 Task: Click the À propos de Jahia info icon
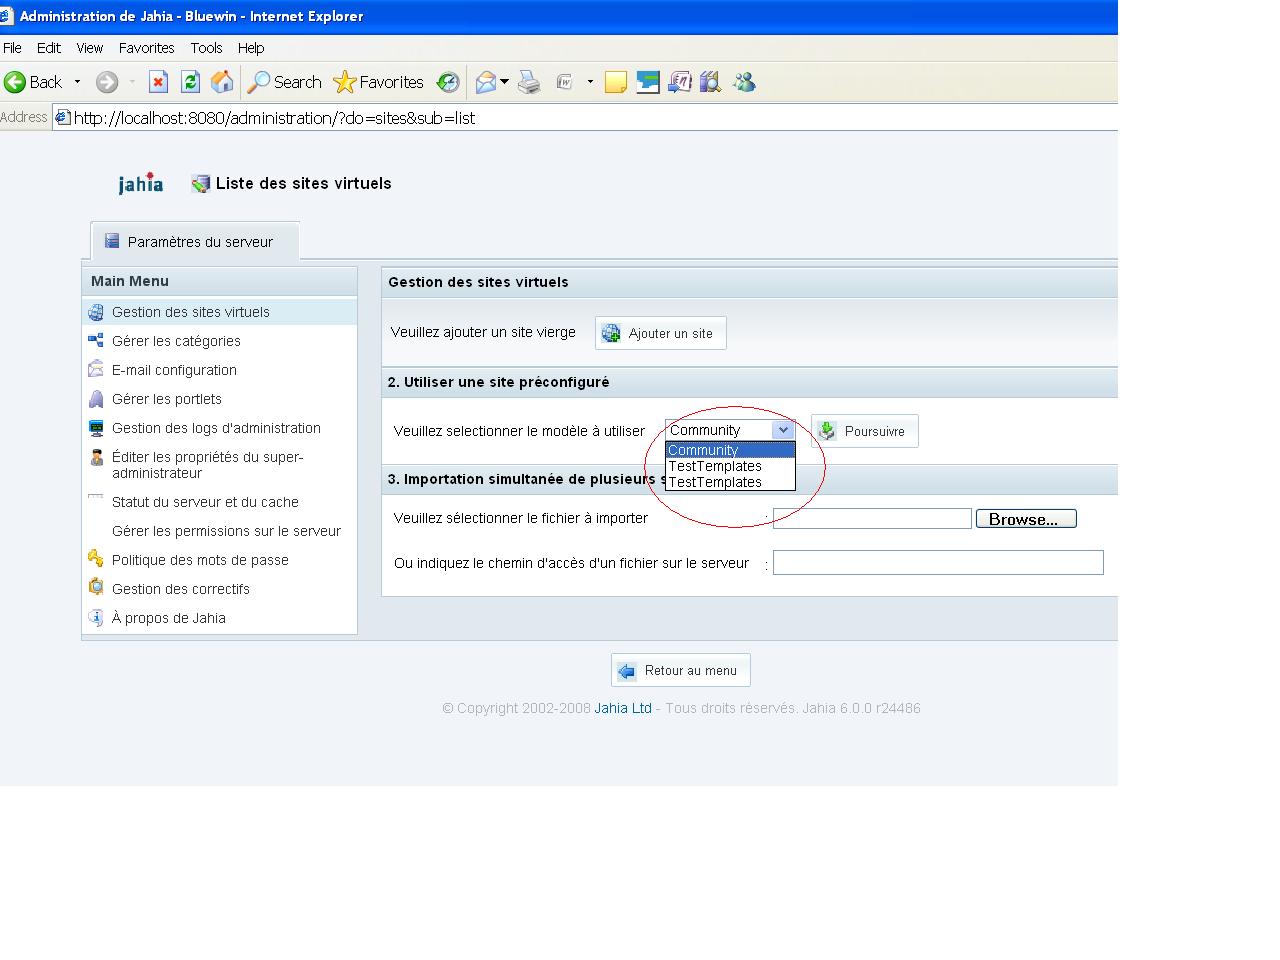coord(96,617)
